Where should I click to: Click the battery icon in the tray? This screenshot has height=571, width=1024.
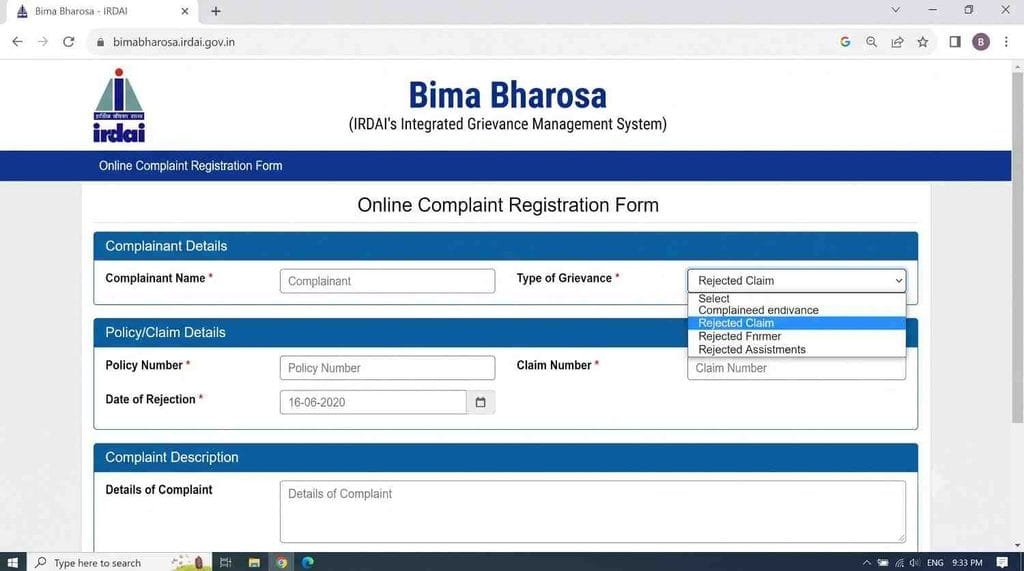point(883,563)
